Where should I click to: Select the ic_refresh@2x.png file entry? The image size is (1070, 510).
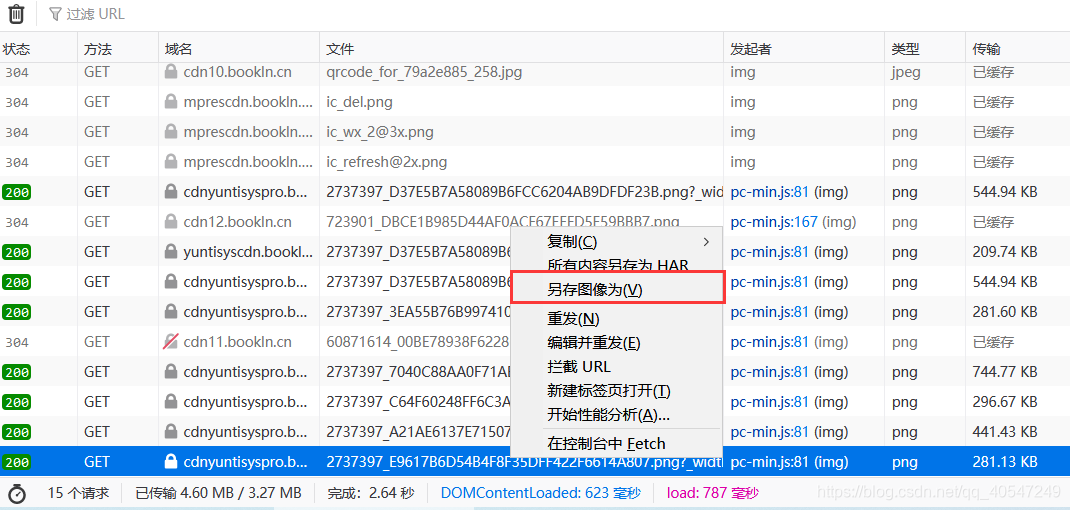(387, 162)
